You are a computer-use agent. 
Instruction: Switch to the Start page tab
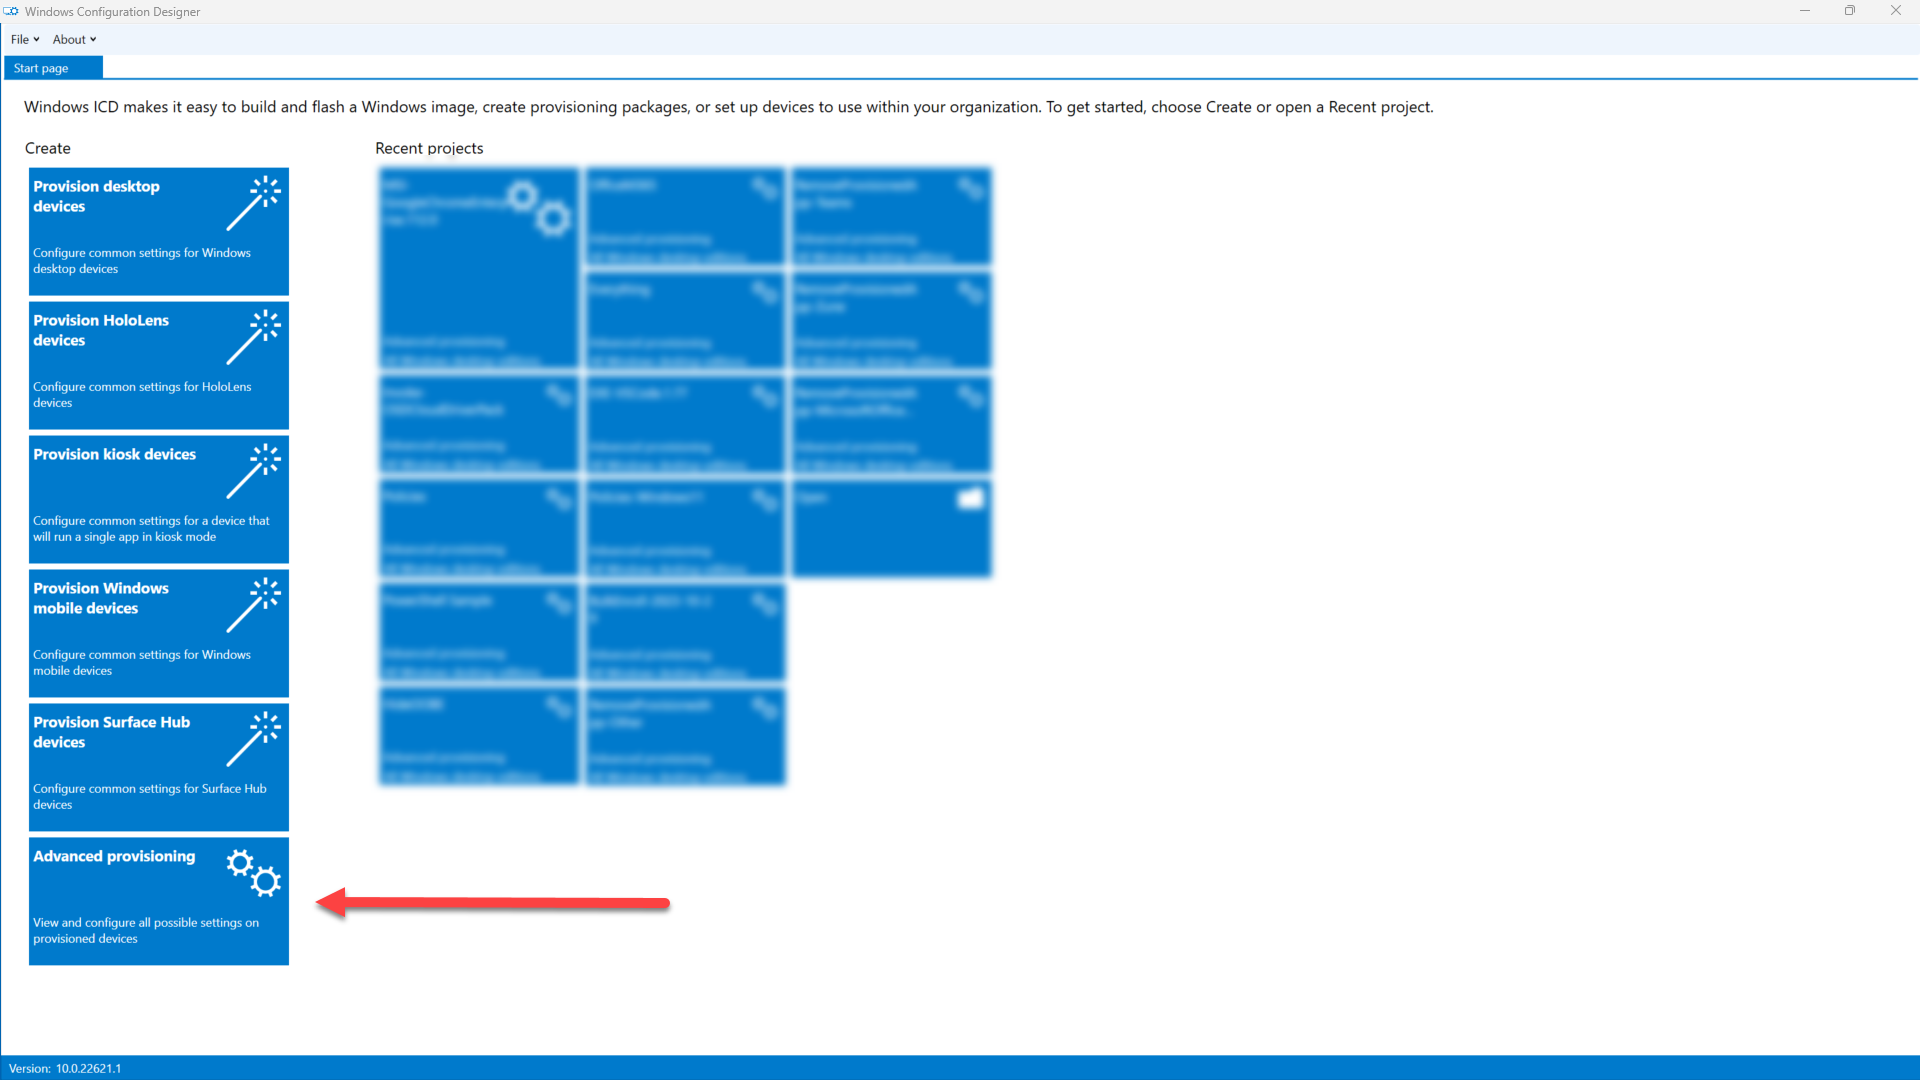click(42, 68)
